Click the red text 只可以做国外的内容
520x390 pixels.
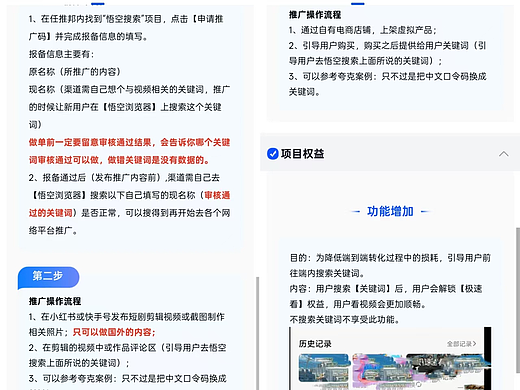coord(114,332)
